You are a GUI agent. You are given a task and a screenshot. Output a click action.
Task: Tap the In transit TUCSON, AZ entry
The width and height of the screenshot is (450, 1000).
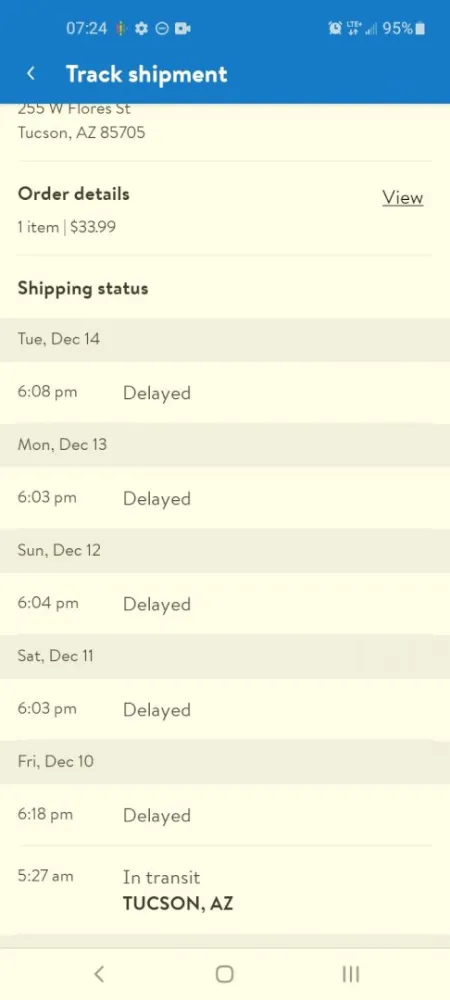coord(225,890)
